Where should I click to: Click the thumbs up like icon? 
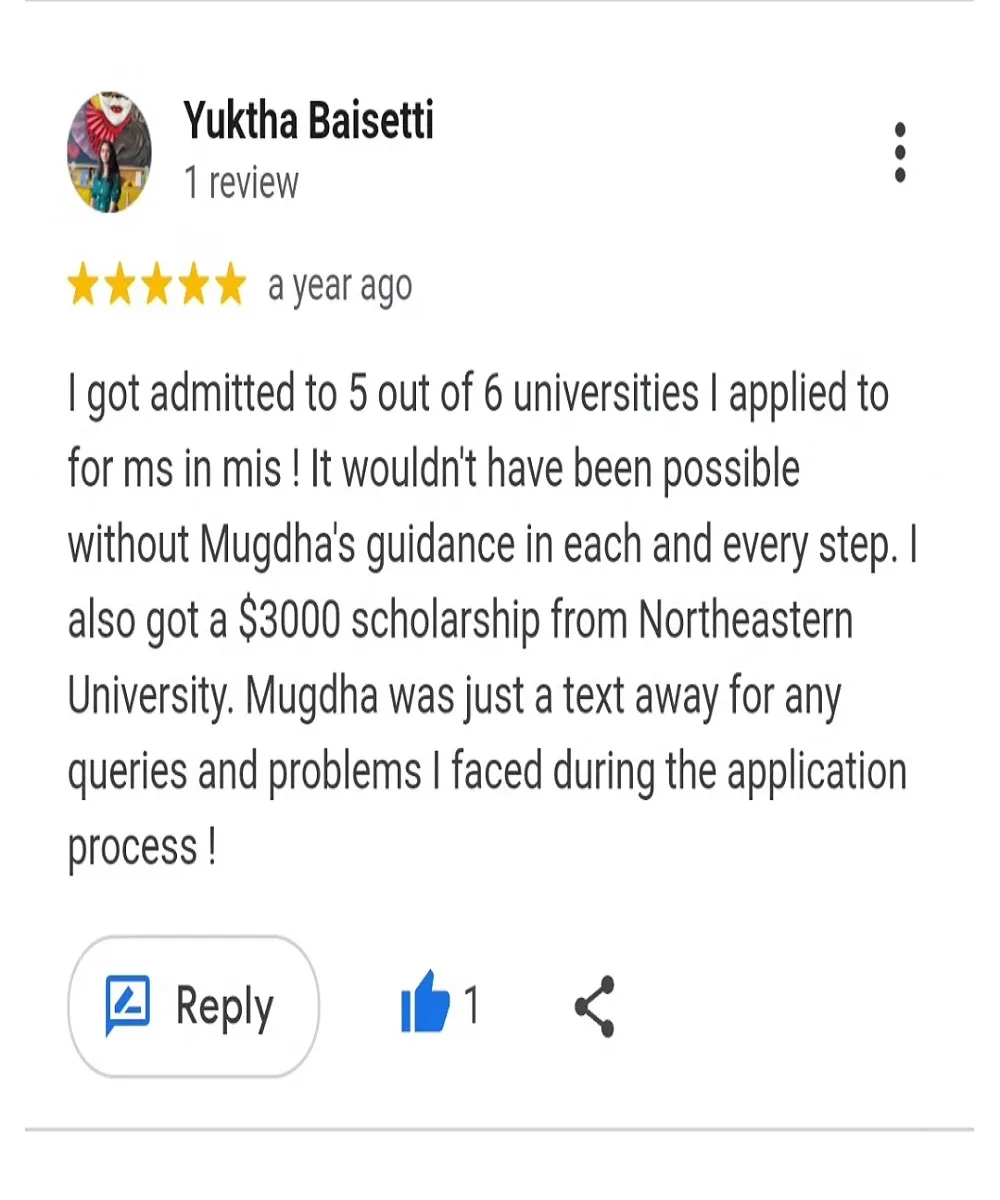[424, 1003]
